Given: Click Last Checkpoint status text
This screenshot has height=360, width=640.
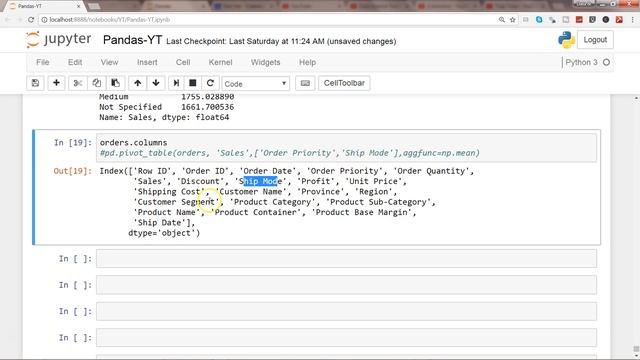Looking at the screenshot, I should pos(281,42).
